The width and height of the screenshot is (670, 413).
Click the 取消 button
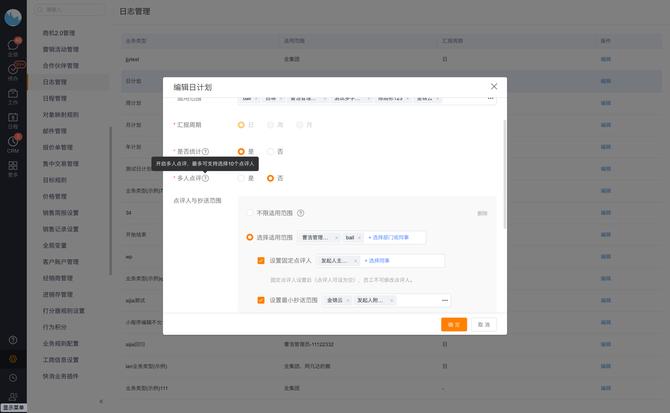pos(483,324)
